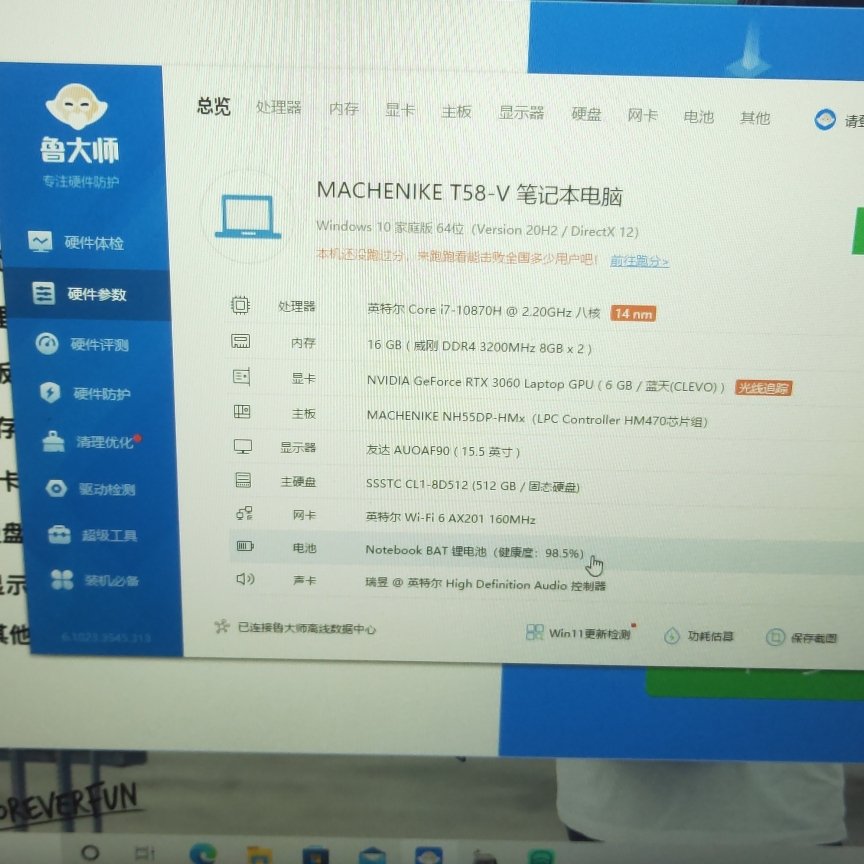Click the network icon in the 网卡 row
The height and width of the screenshot is (864, 864).
(244, 514)
